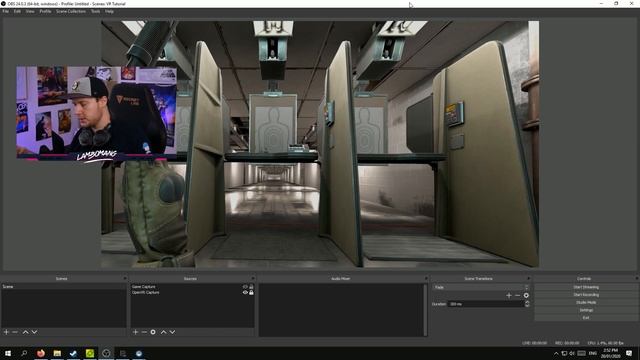Open system volume tray icon

[x=572, y=353]
